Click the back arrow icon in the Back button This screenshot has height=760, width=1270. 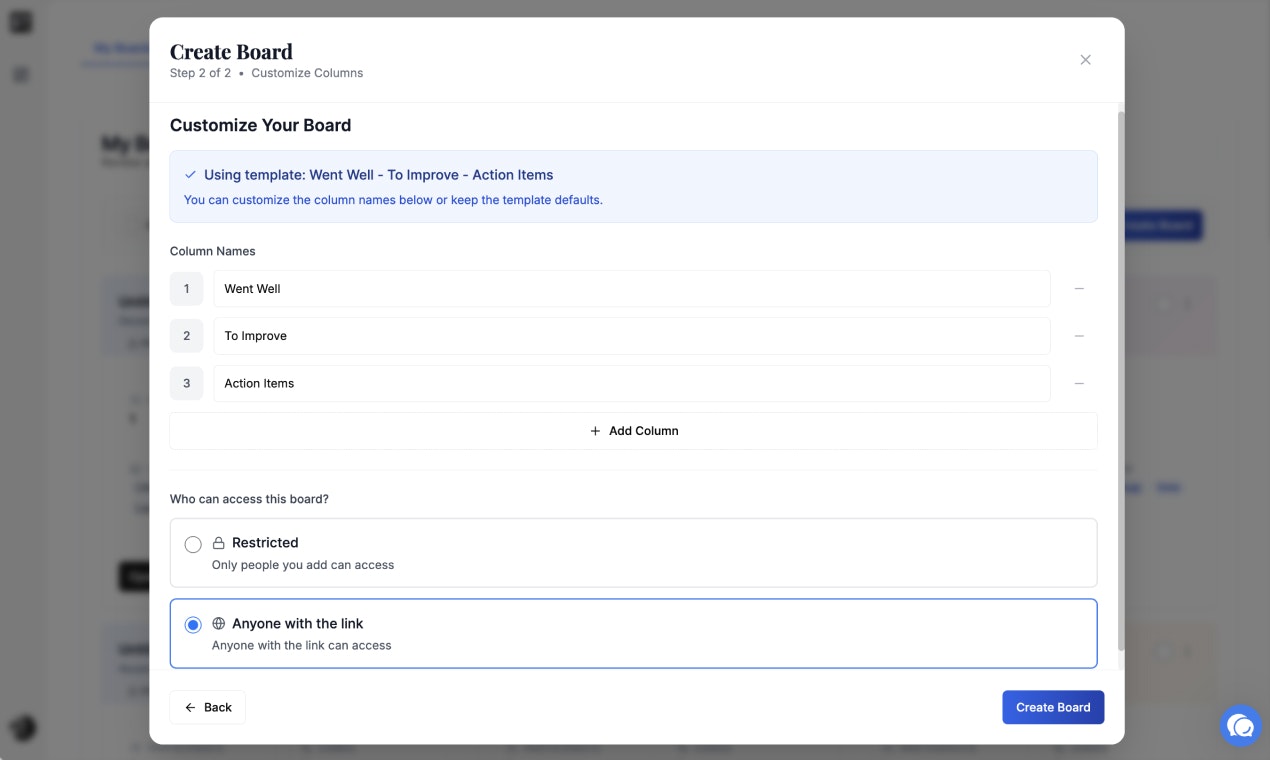[188, 707]
